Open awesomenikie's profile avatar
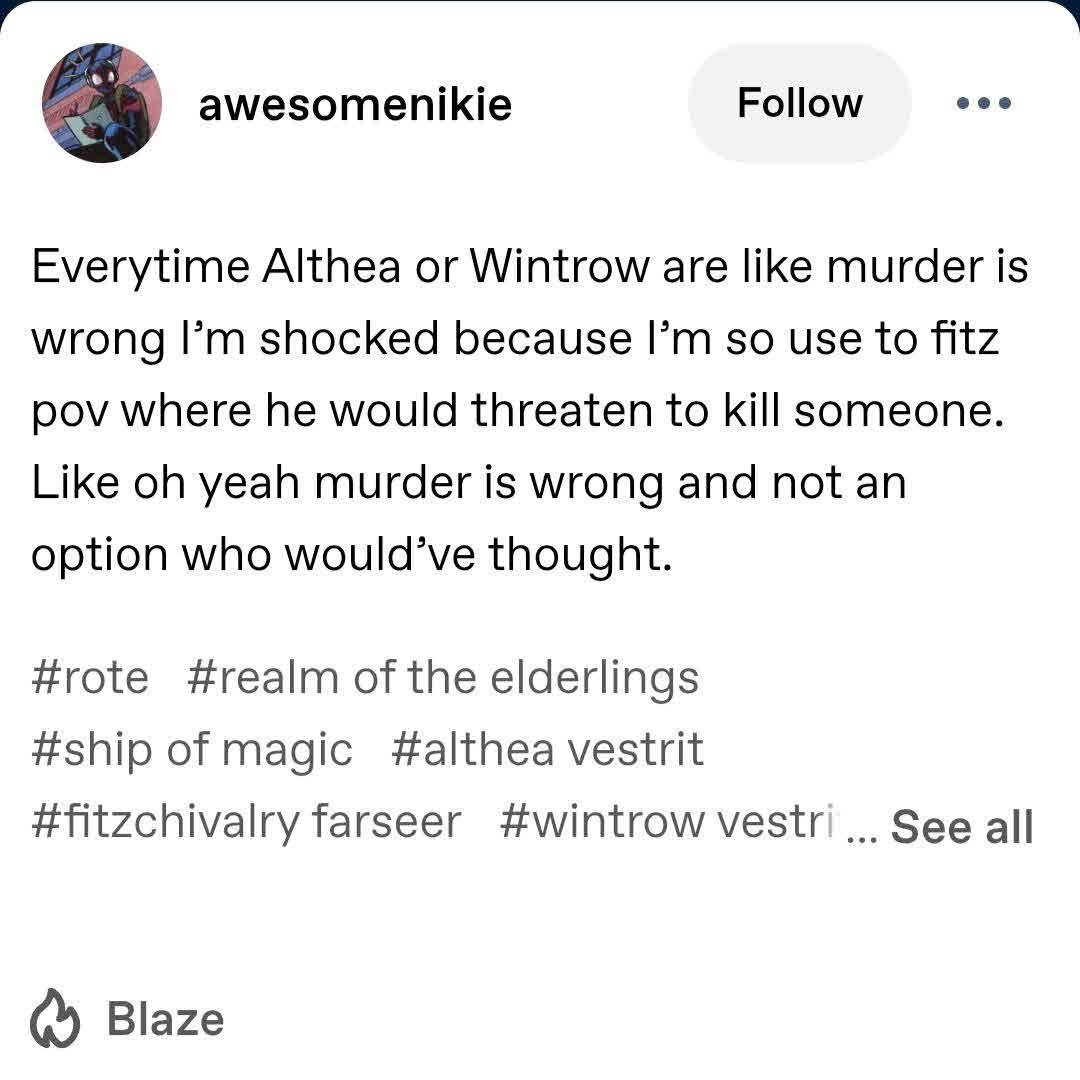The width and height of the screenshot is (1080, 1080). [102, 103]
